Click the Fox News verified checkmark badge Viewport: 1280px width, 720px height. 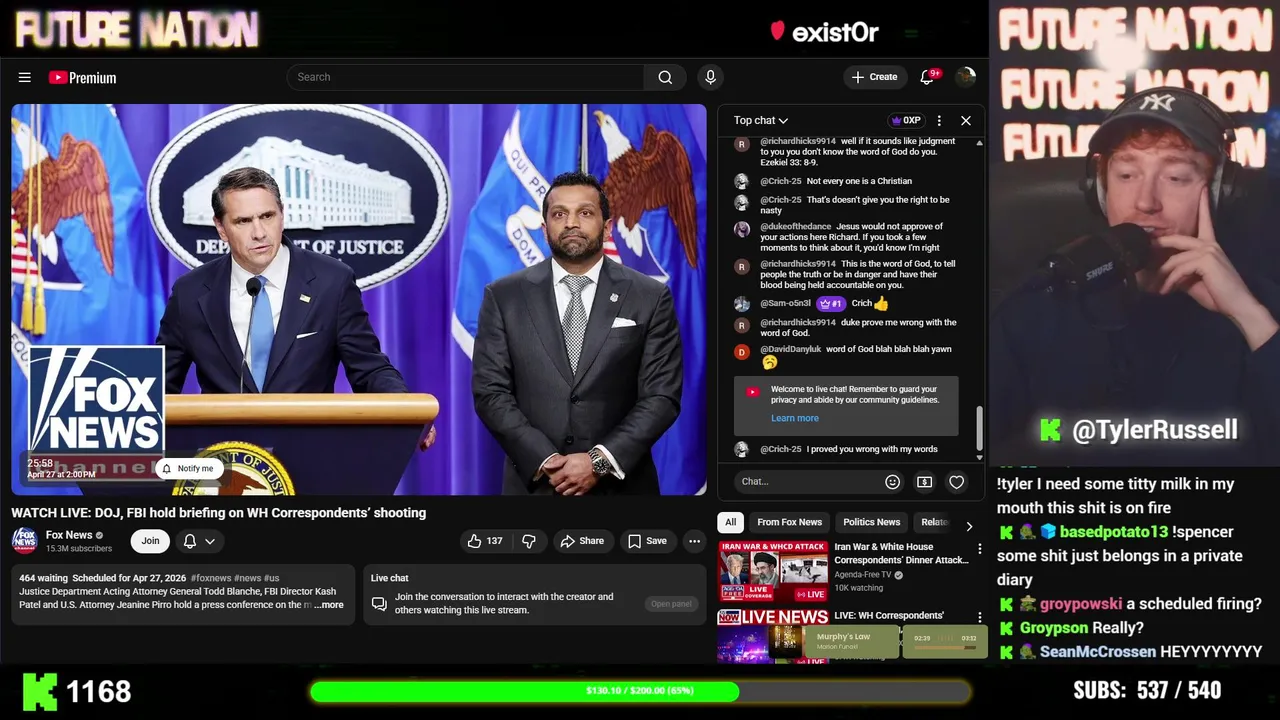coord(99,535)
